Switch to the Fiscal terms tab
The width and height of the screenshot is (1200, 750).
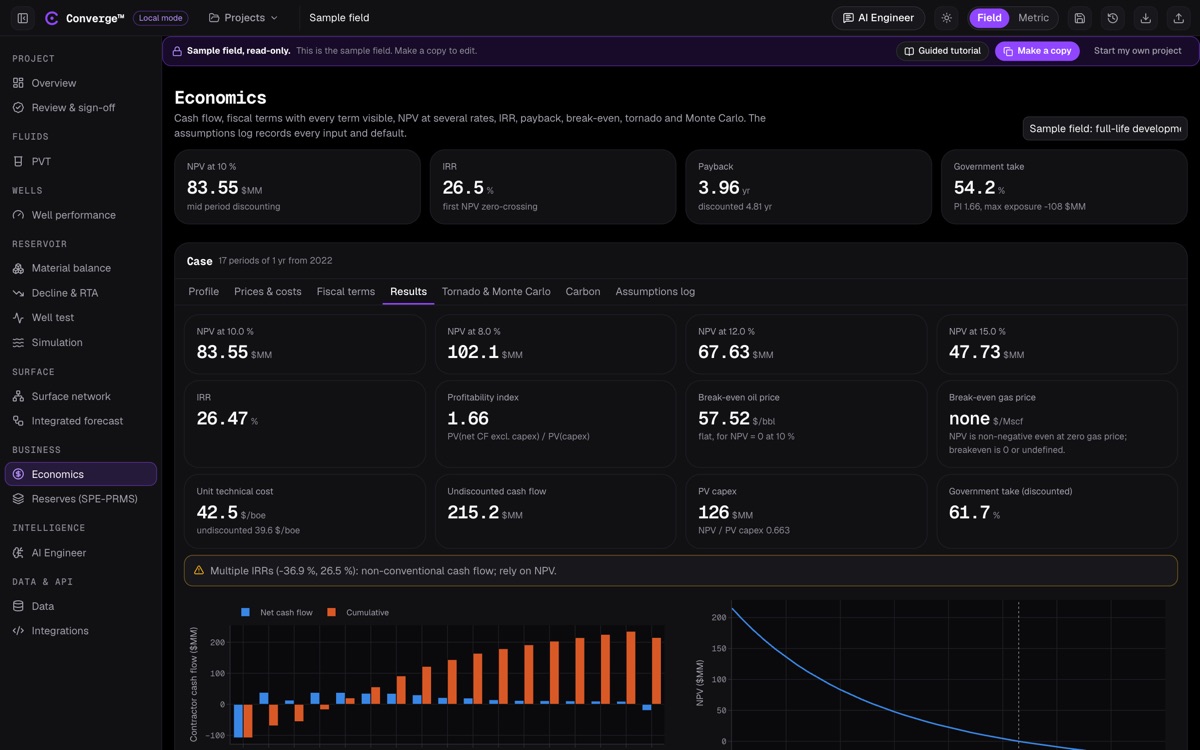[346, 292]
